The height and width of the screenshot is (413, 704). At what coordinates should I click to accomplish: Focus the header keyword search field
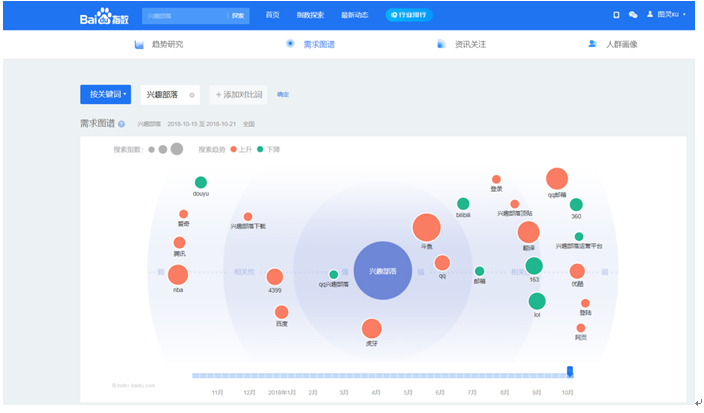pos(185,16)
